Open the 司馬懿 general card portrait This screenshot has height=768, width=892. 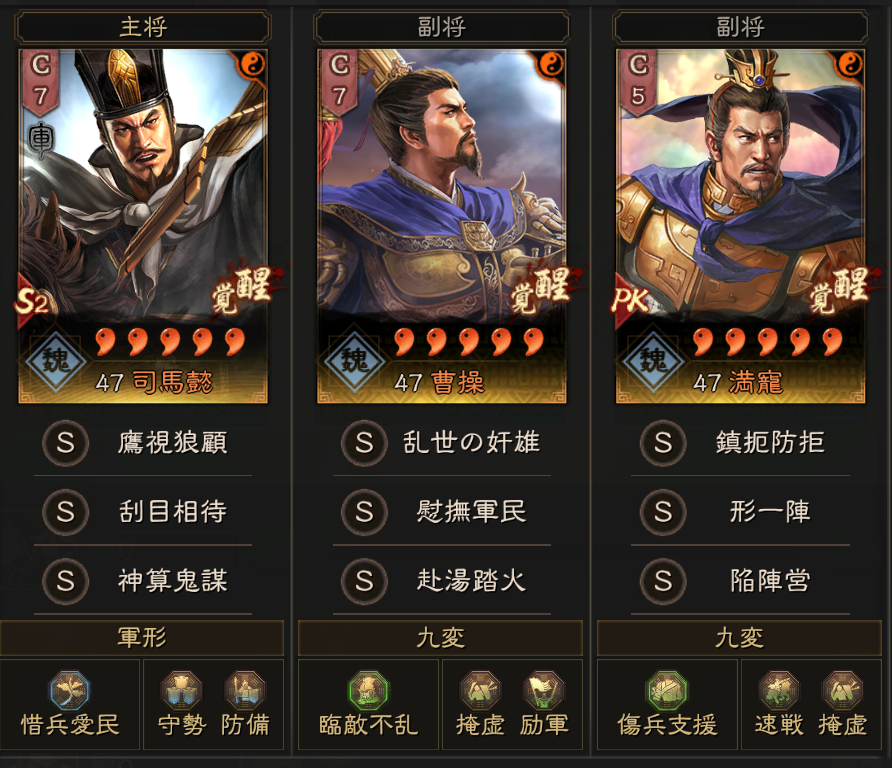click(x=143, y=226)
